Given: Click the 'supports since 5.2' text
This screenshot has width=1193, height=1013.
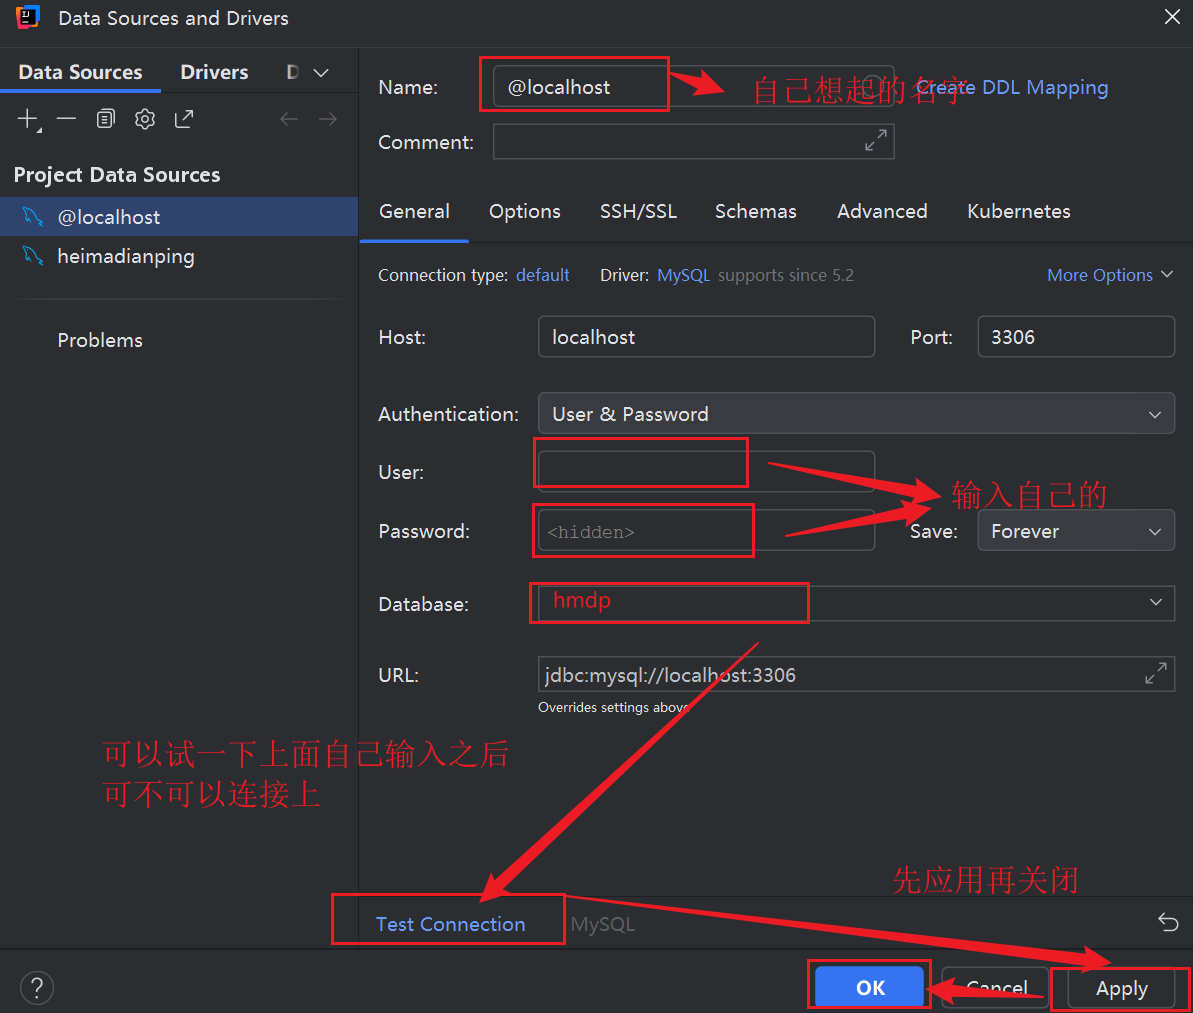Looking at the screenshot, I should [786, 275].
